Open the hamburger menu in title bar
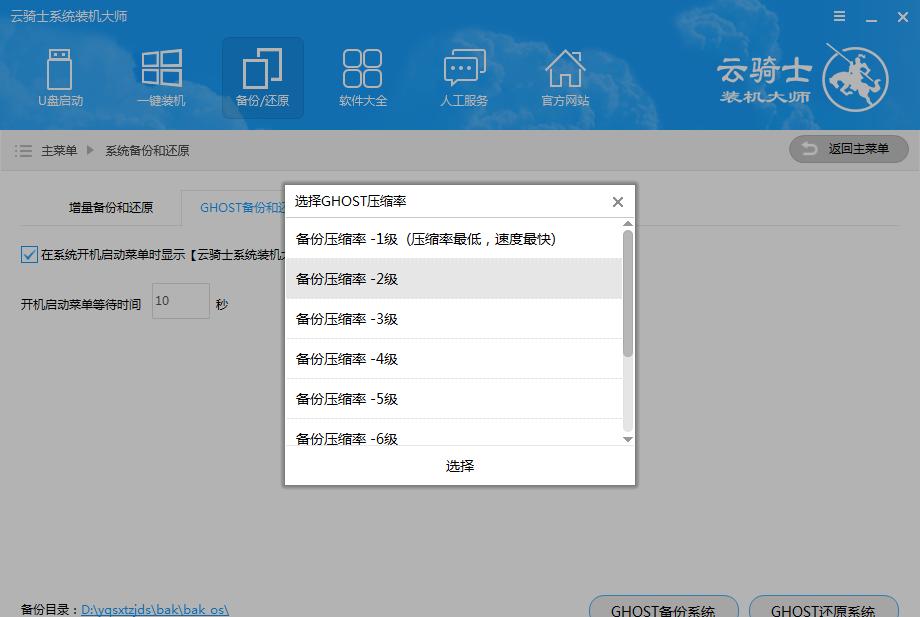Screen dimensions: 920x617 pos(840,17)
